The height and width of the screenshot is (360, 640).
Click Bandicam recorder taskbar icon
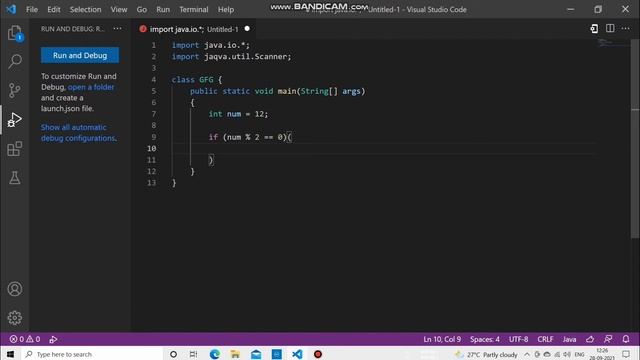click(x=318, y=354)
